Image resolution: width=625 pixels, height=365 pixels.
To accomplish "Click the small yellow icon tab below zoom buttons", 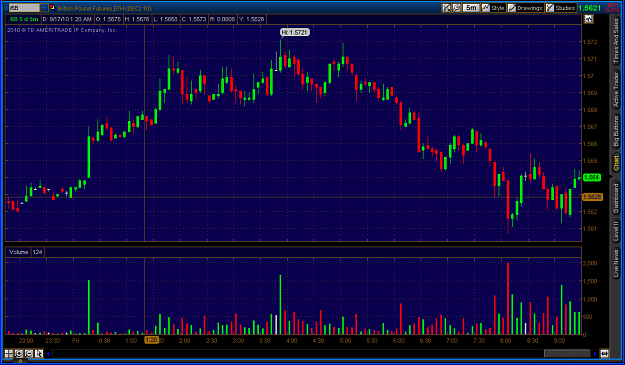I will pos(20,361).
